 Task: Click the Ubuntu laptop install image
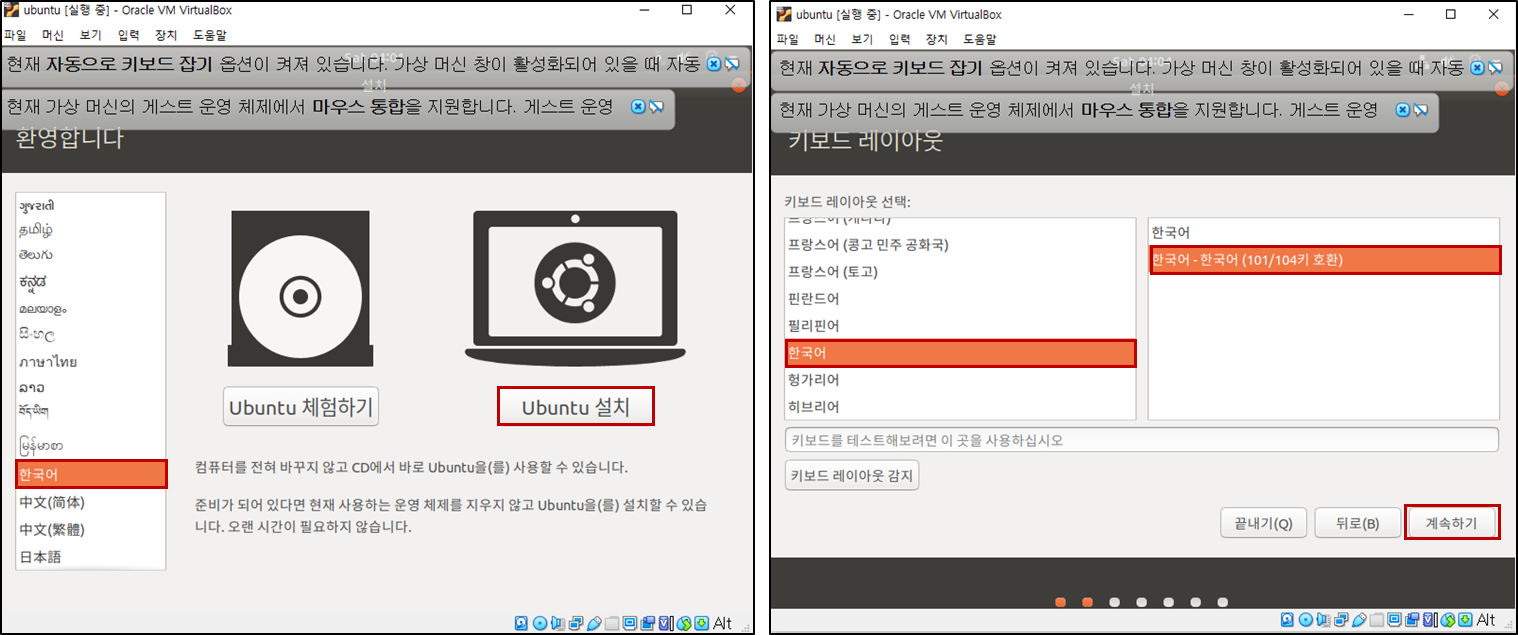tap(575, 288)
